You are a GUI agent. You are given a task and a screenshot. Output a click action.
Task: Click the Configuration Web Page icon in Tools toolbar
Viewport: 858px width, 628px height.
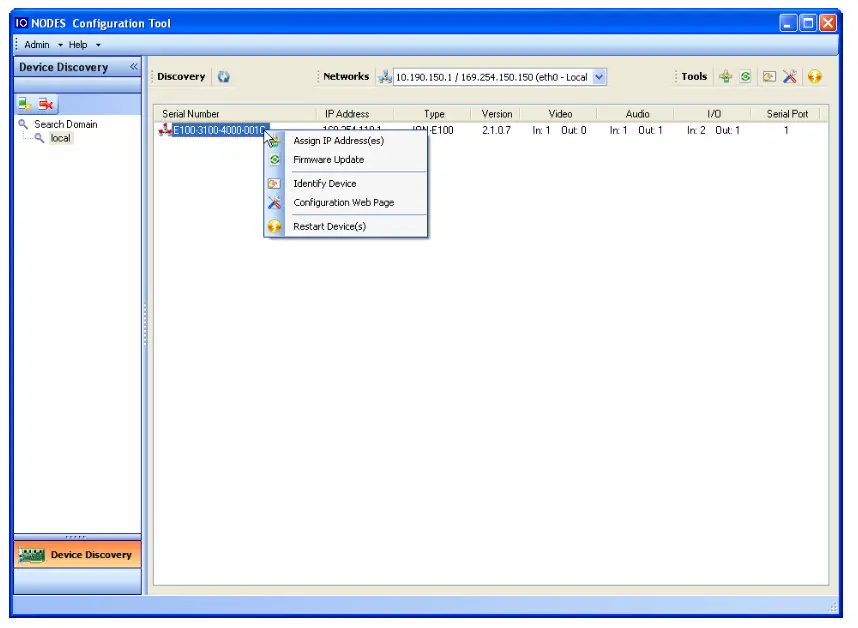[790, 77]
